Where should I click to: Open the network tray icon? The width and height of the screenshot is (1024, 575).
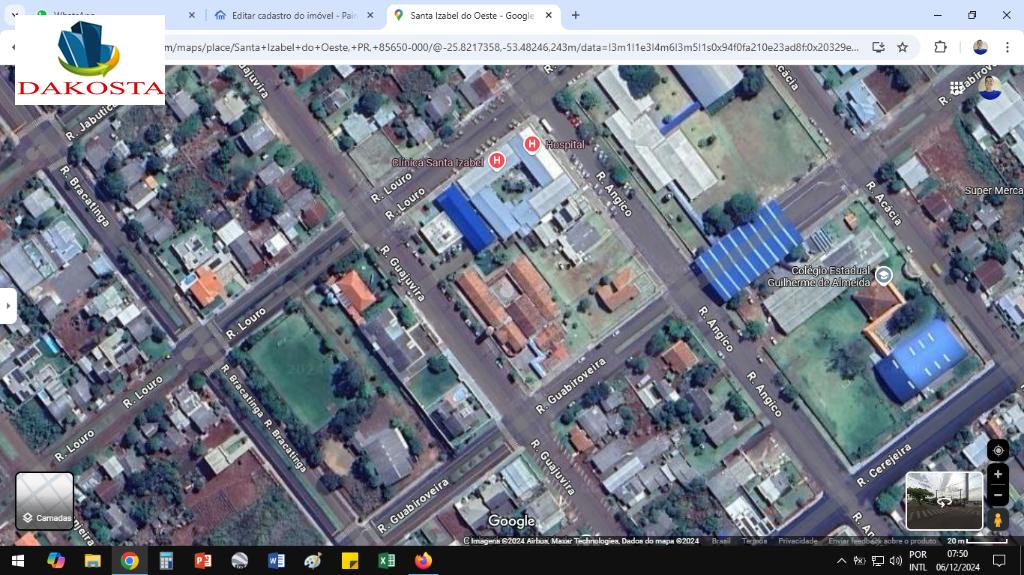click(878, 561)
